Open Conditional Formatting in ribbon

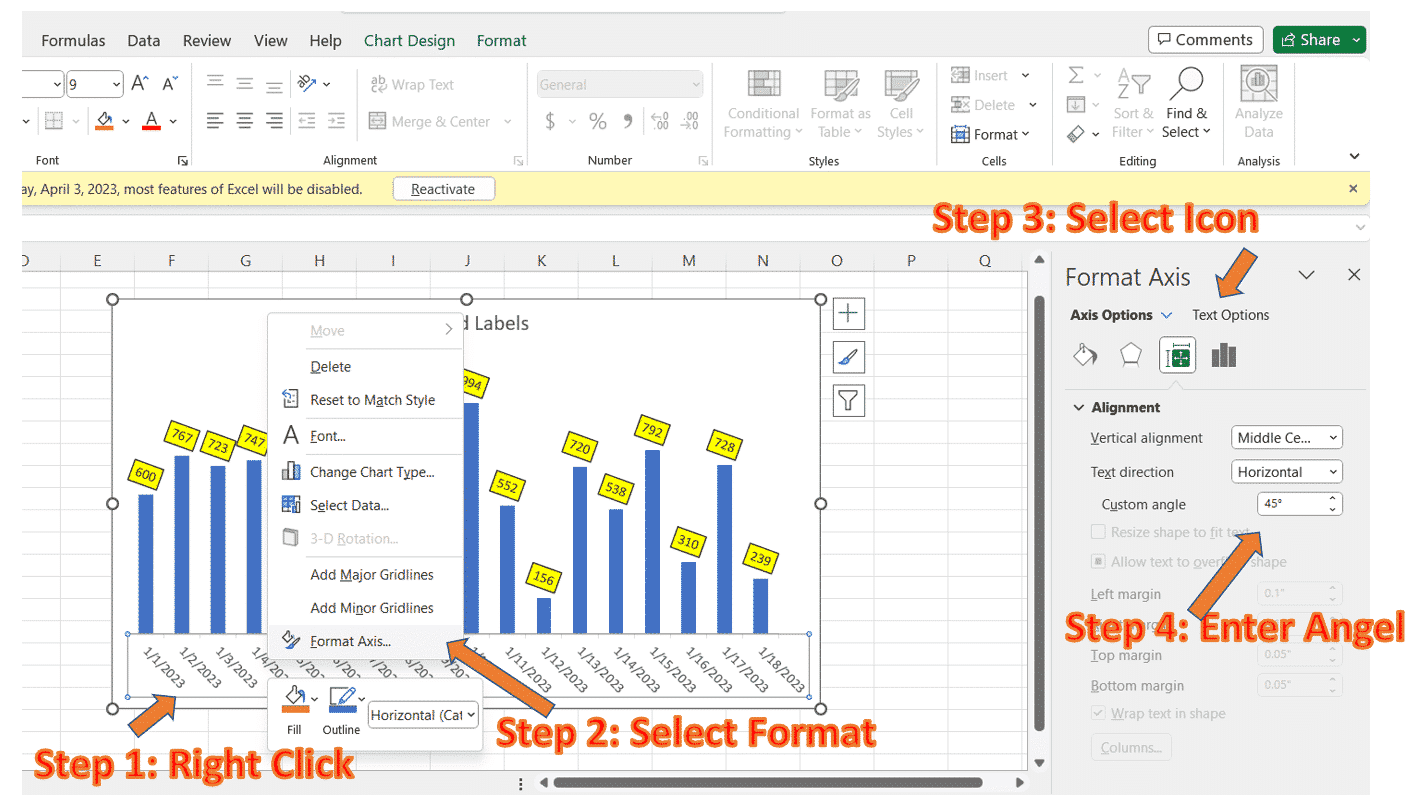click(x=763, y=104)
